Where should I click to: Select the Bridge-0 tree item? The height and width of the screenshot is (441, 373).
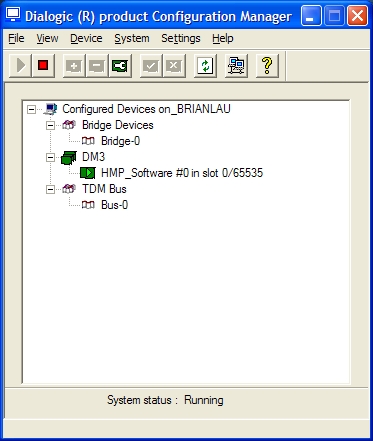point(120,141)
